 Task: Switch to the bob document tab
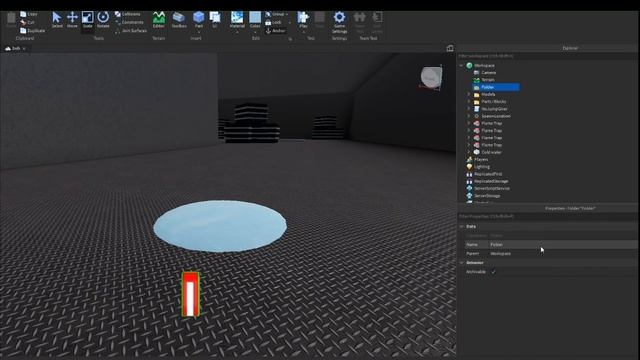point(16,48)
